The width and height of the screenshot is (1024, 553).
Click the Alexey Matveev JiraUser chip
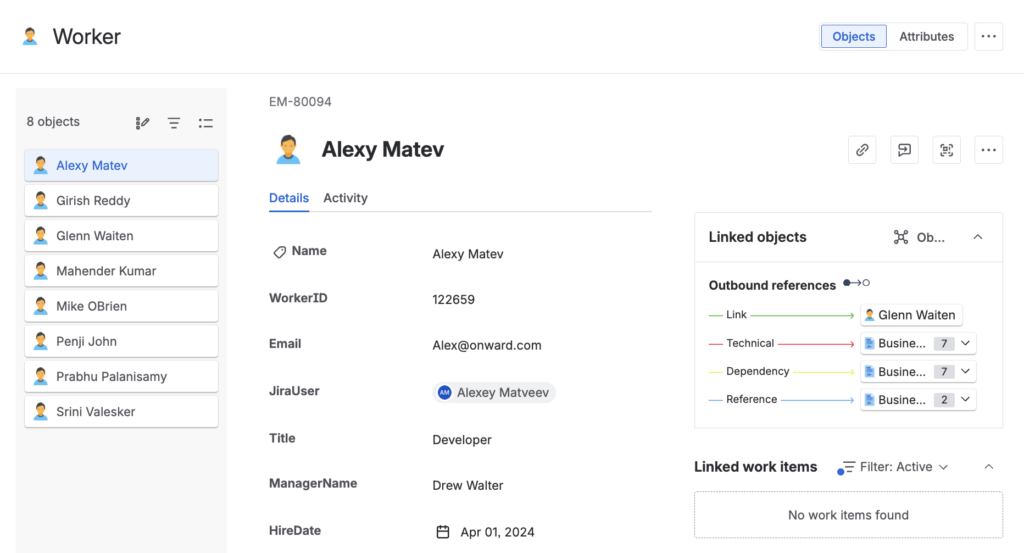494,393
